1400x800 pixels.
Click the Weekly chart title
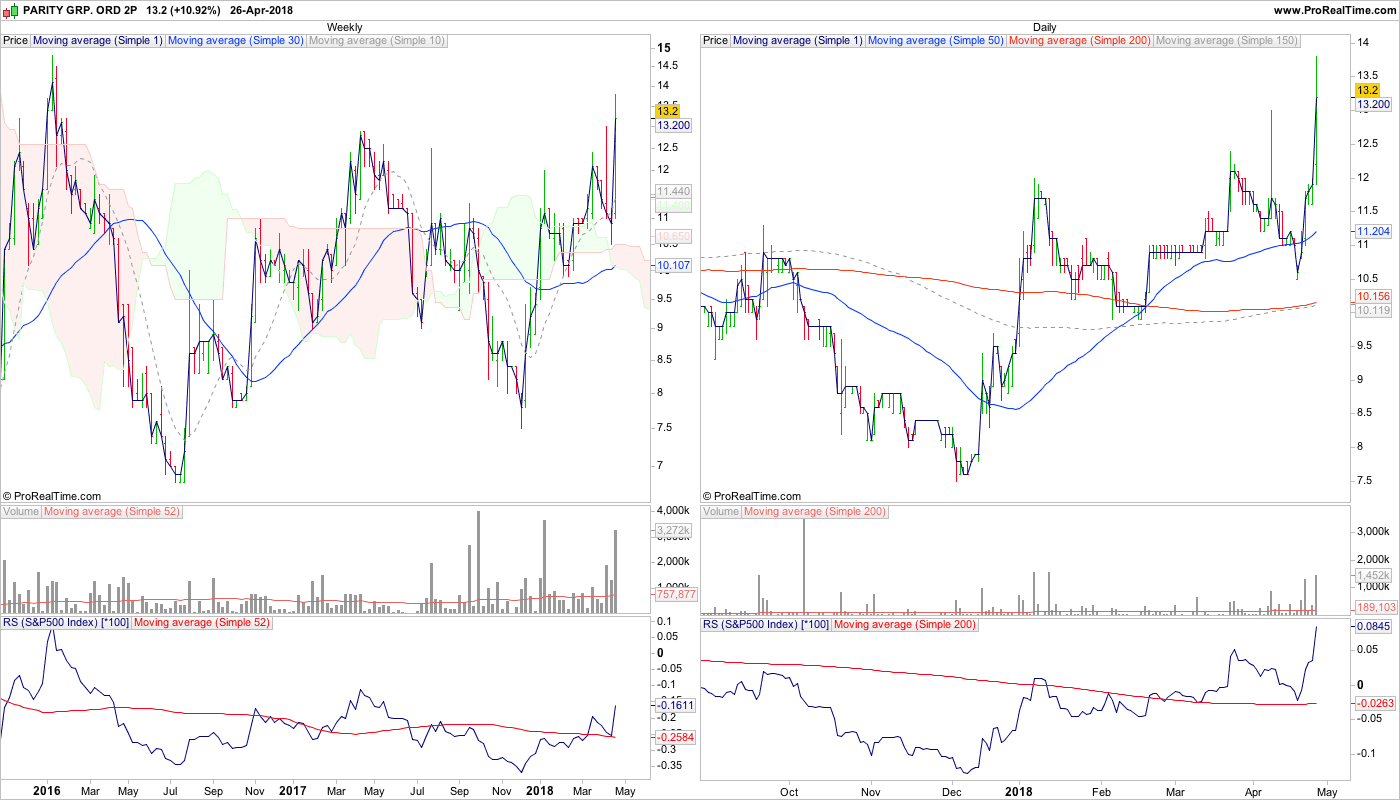point(345,27)
